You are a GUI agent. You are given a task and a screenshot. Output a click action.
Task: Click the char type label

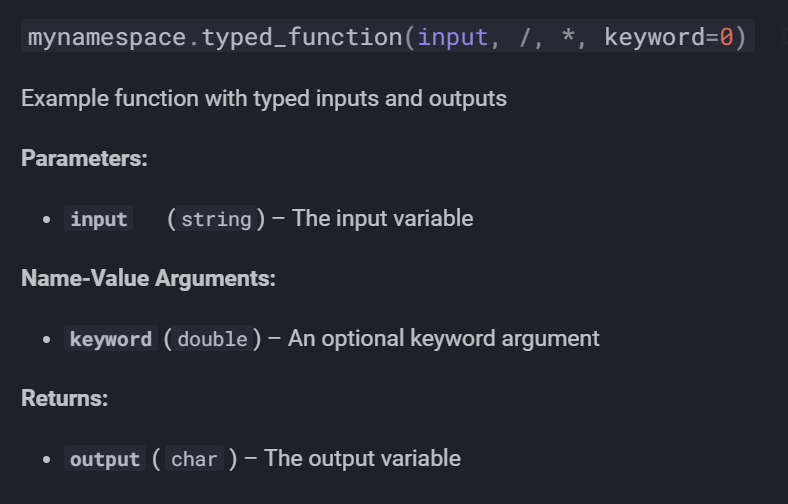click(194, 459)
